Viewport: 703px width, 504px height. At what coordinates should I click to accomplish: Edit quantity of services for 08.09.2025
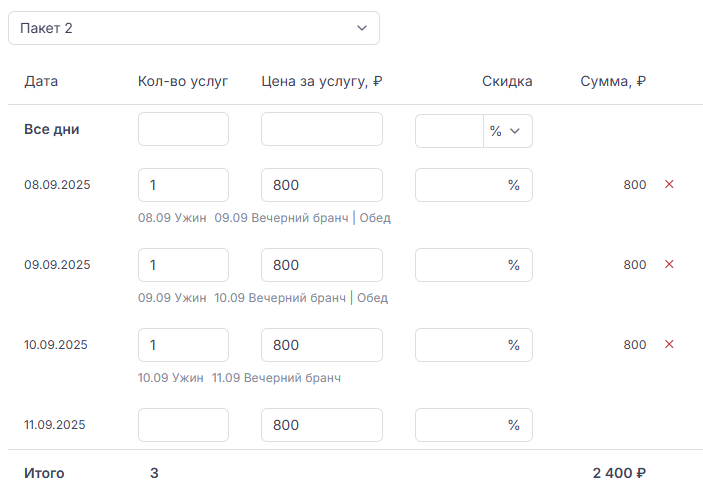coord(183,185)
